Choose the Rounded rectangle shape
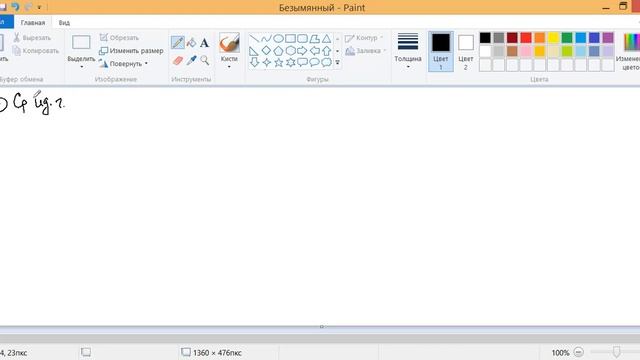The width and height of the screenshot is (640, 360). pyautogui.click(x=302, y=39)
